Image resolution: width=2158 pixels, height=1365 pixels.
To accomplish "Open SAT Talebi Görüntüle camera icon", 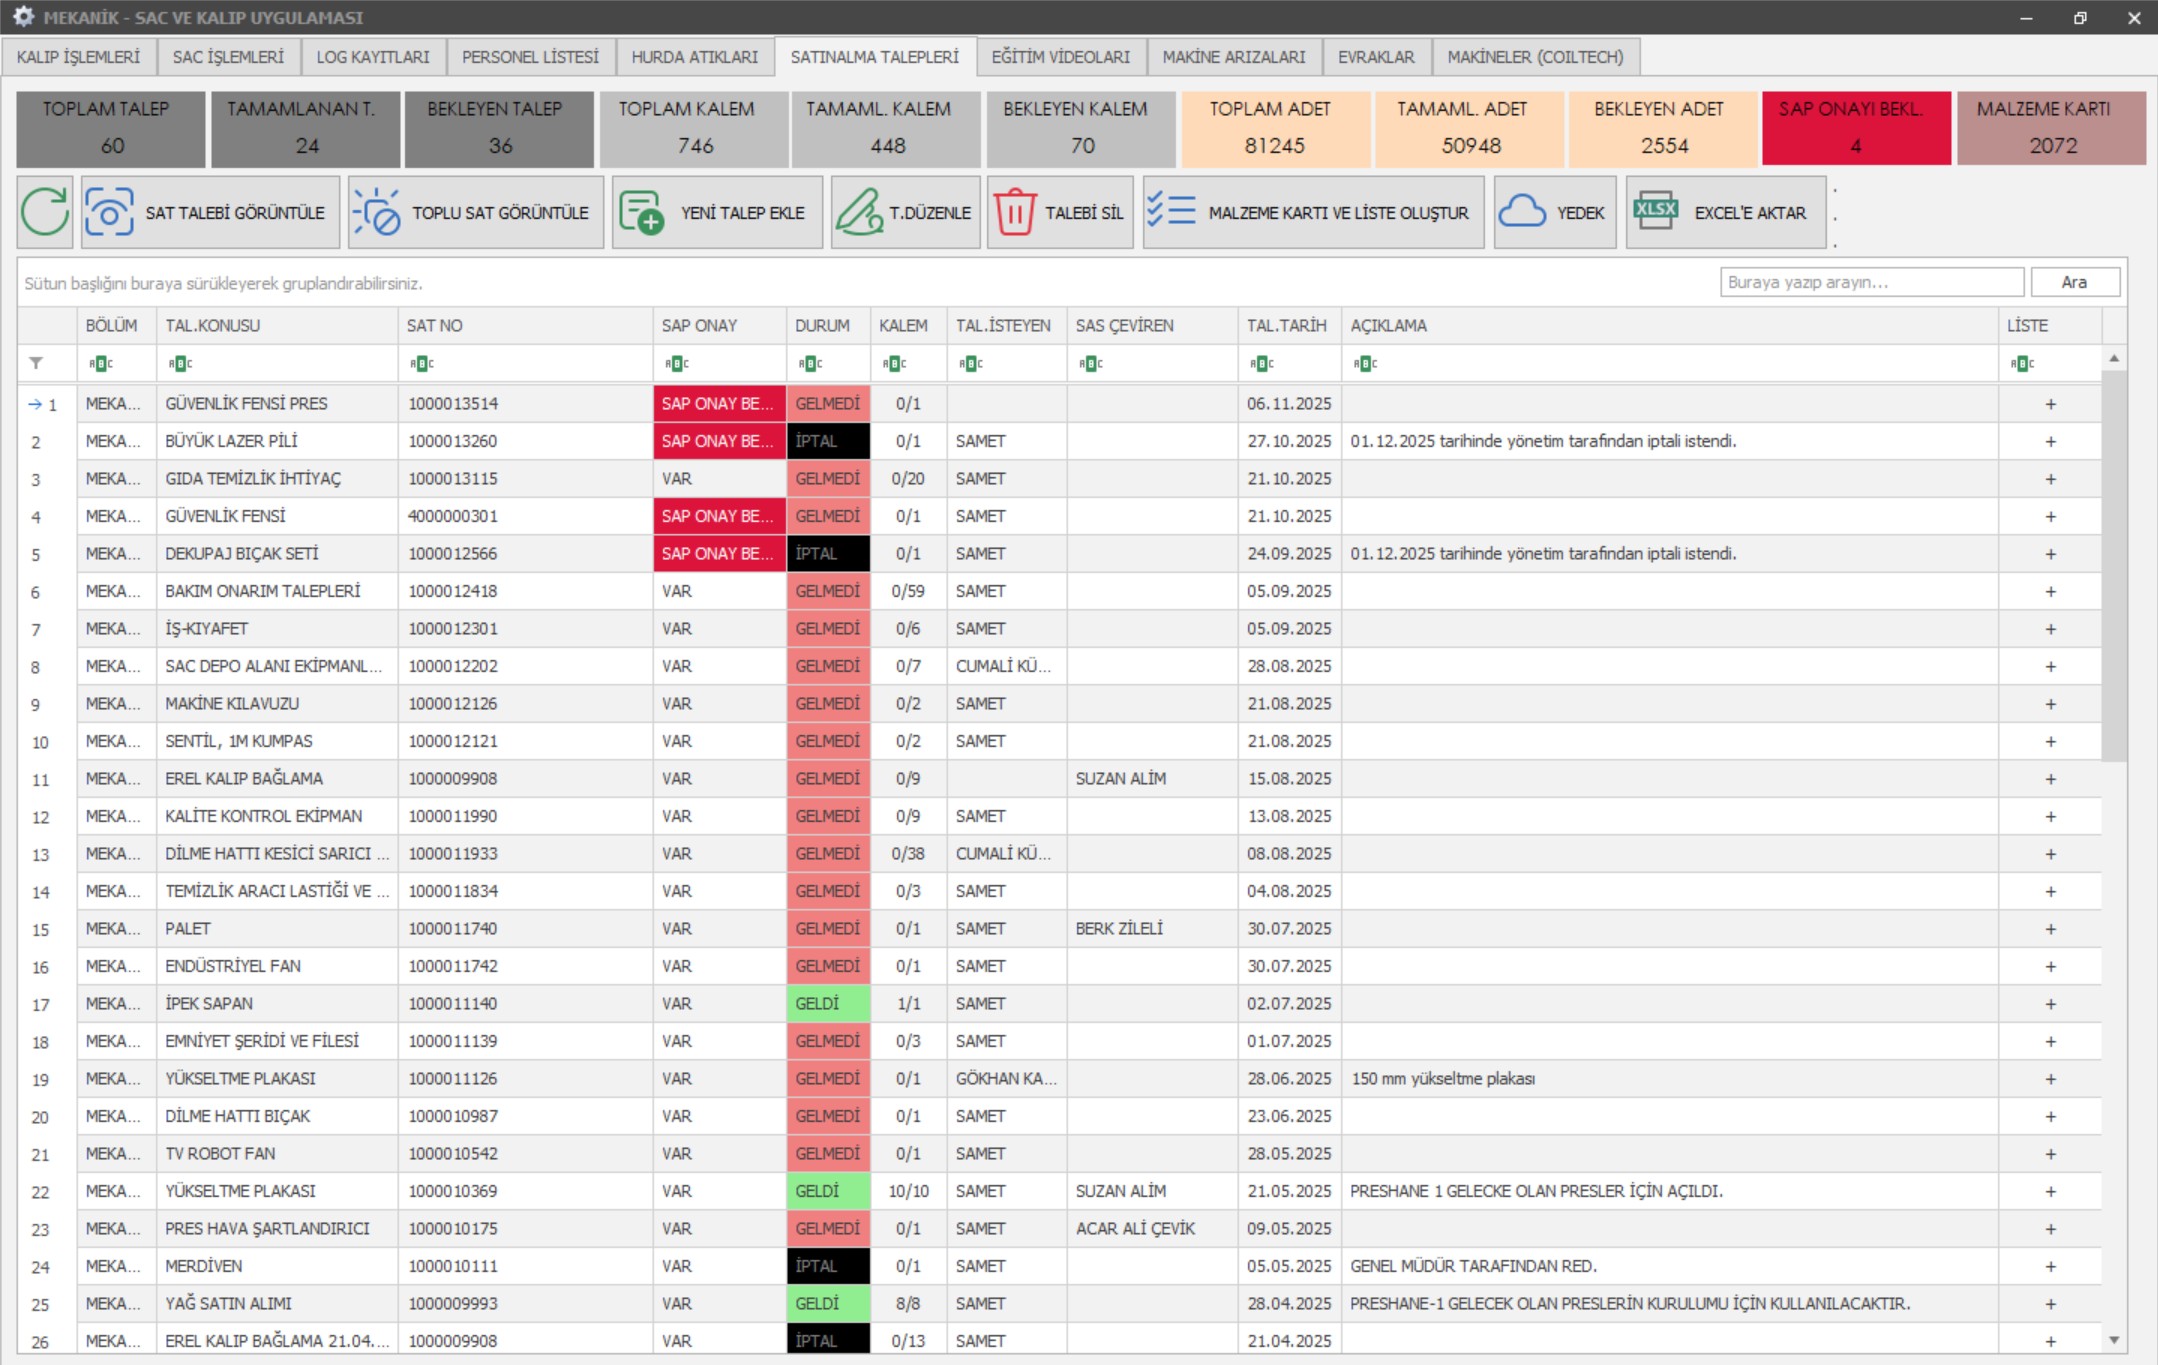I will (x=109, y=212).
